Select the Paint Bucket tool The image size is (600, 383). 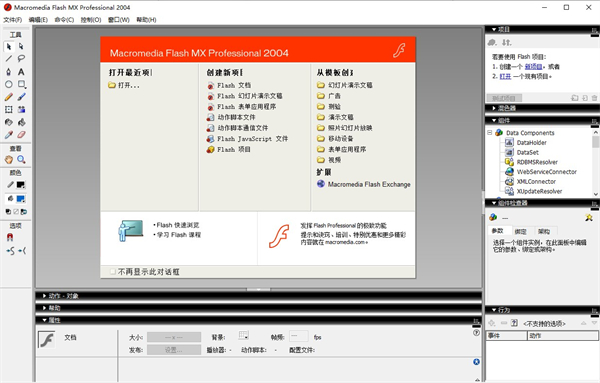click(x=21, y=122)
